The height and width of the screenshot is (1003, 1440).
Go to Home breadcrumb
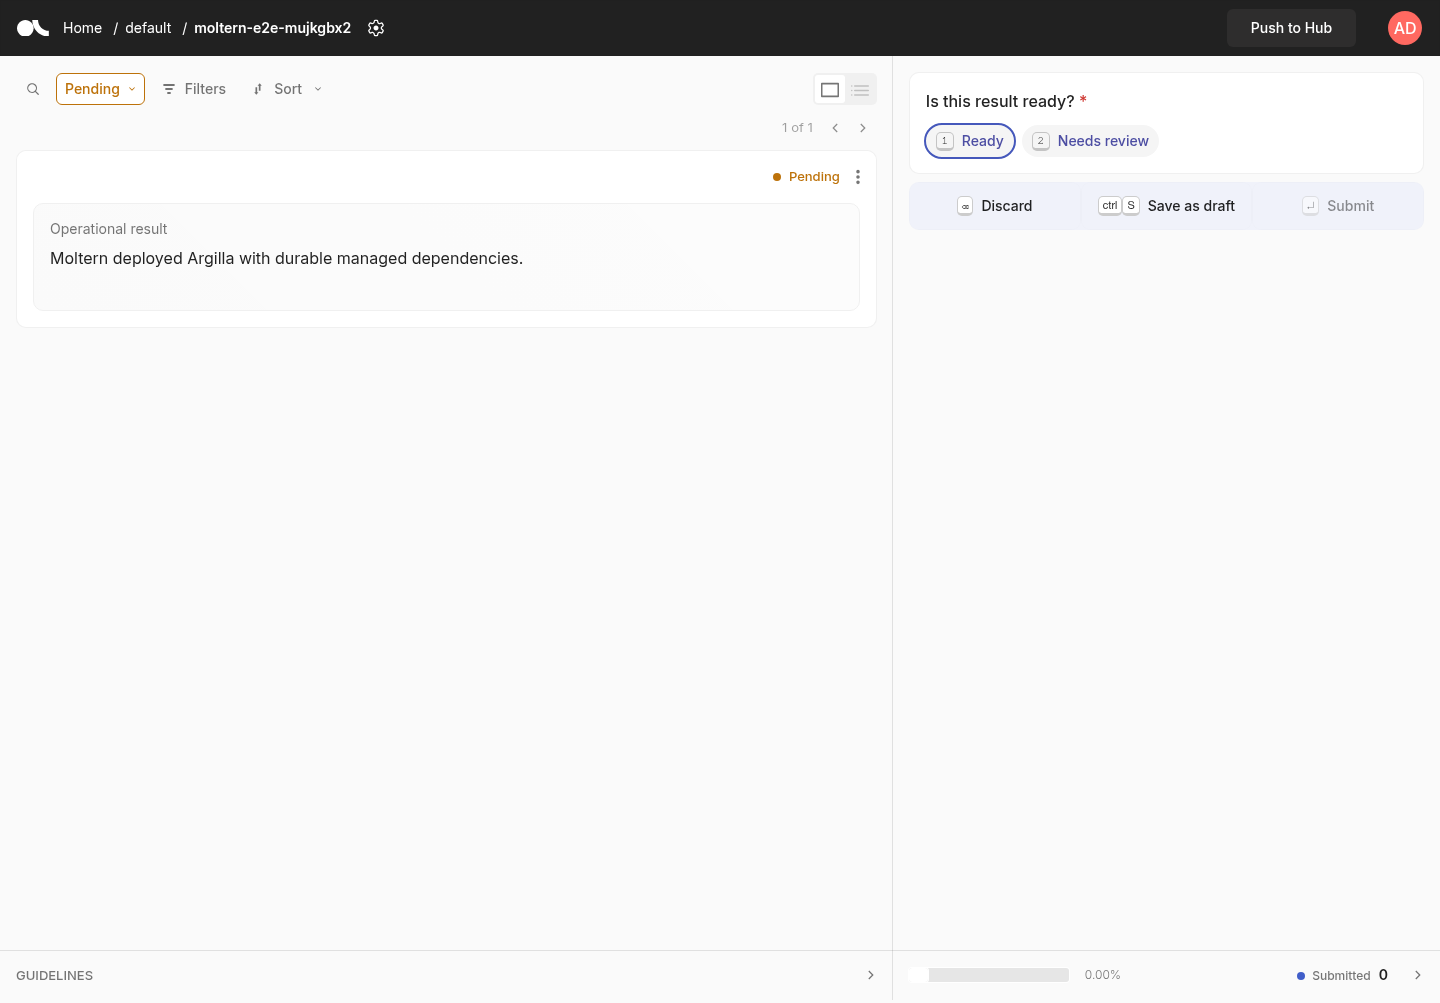pyautogui.click(x=82, y=28)
